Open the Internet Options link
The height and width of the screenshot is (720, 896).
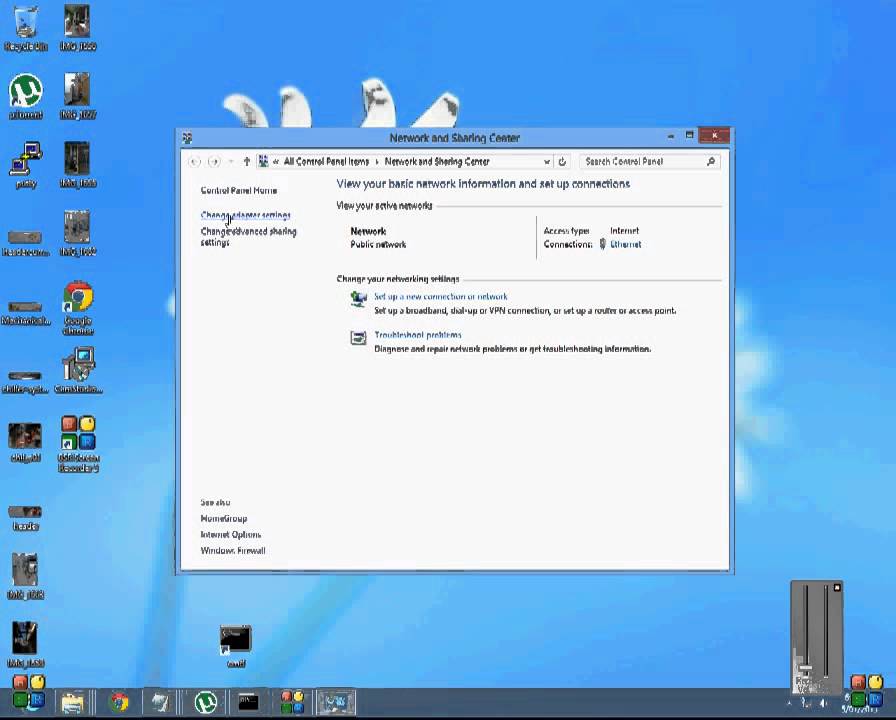coord(230,534)
